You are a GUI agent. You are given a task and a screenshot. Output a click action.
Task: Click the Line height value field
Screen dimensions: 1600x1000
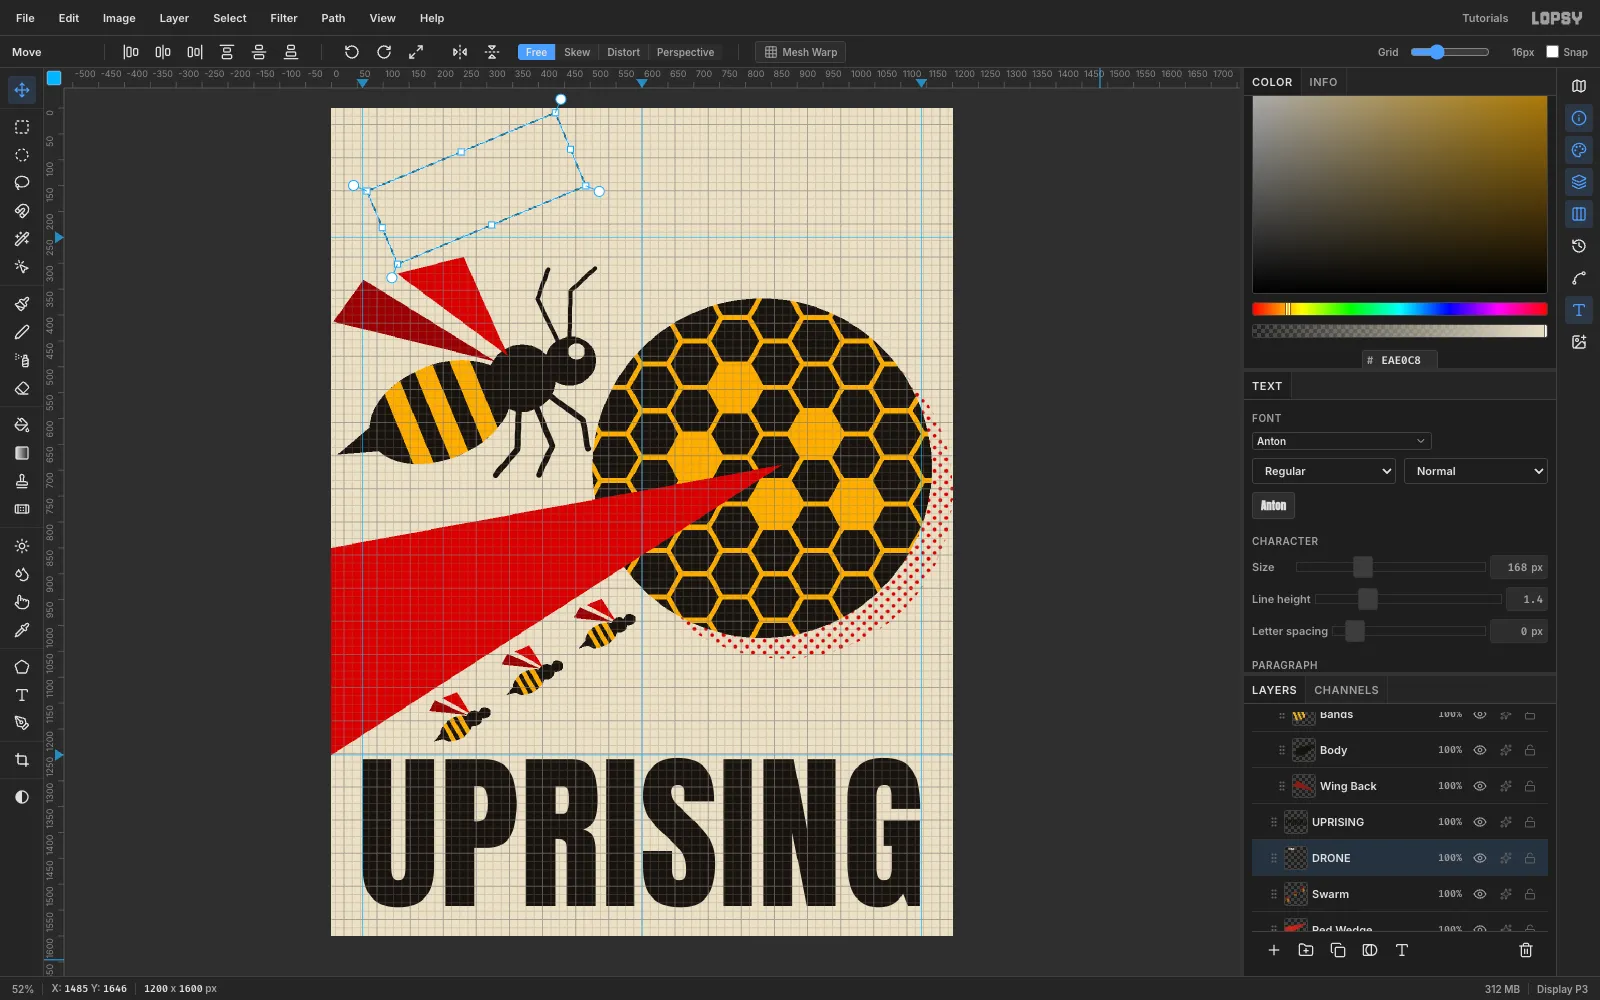click(1527, 599)
